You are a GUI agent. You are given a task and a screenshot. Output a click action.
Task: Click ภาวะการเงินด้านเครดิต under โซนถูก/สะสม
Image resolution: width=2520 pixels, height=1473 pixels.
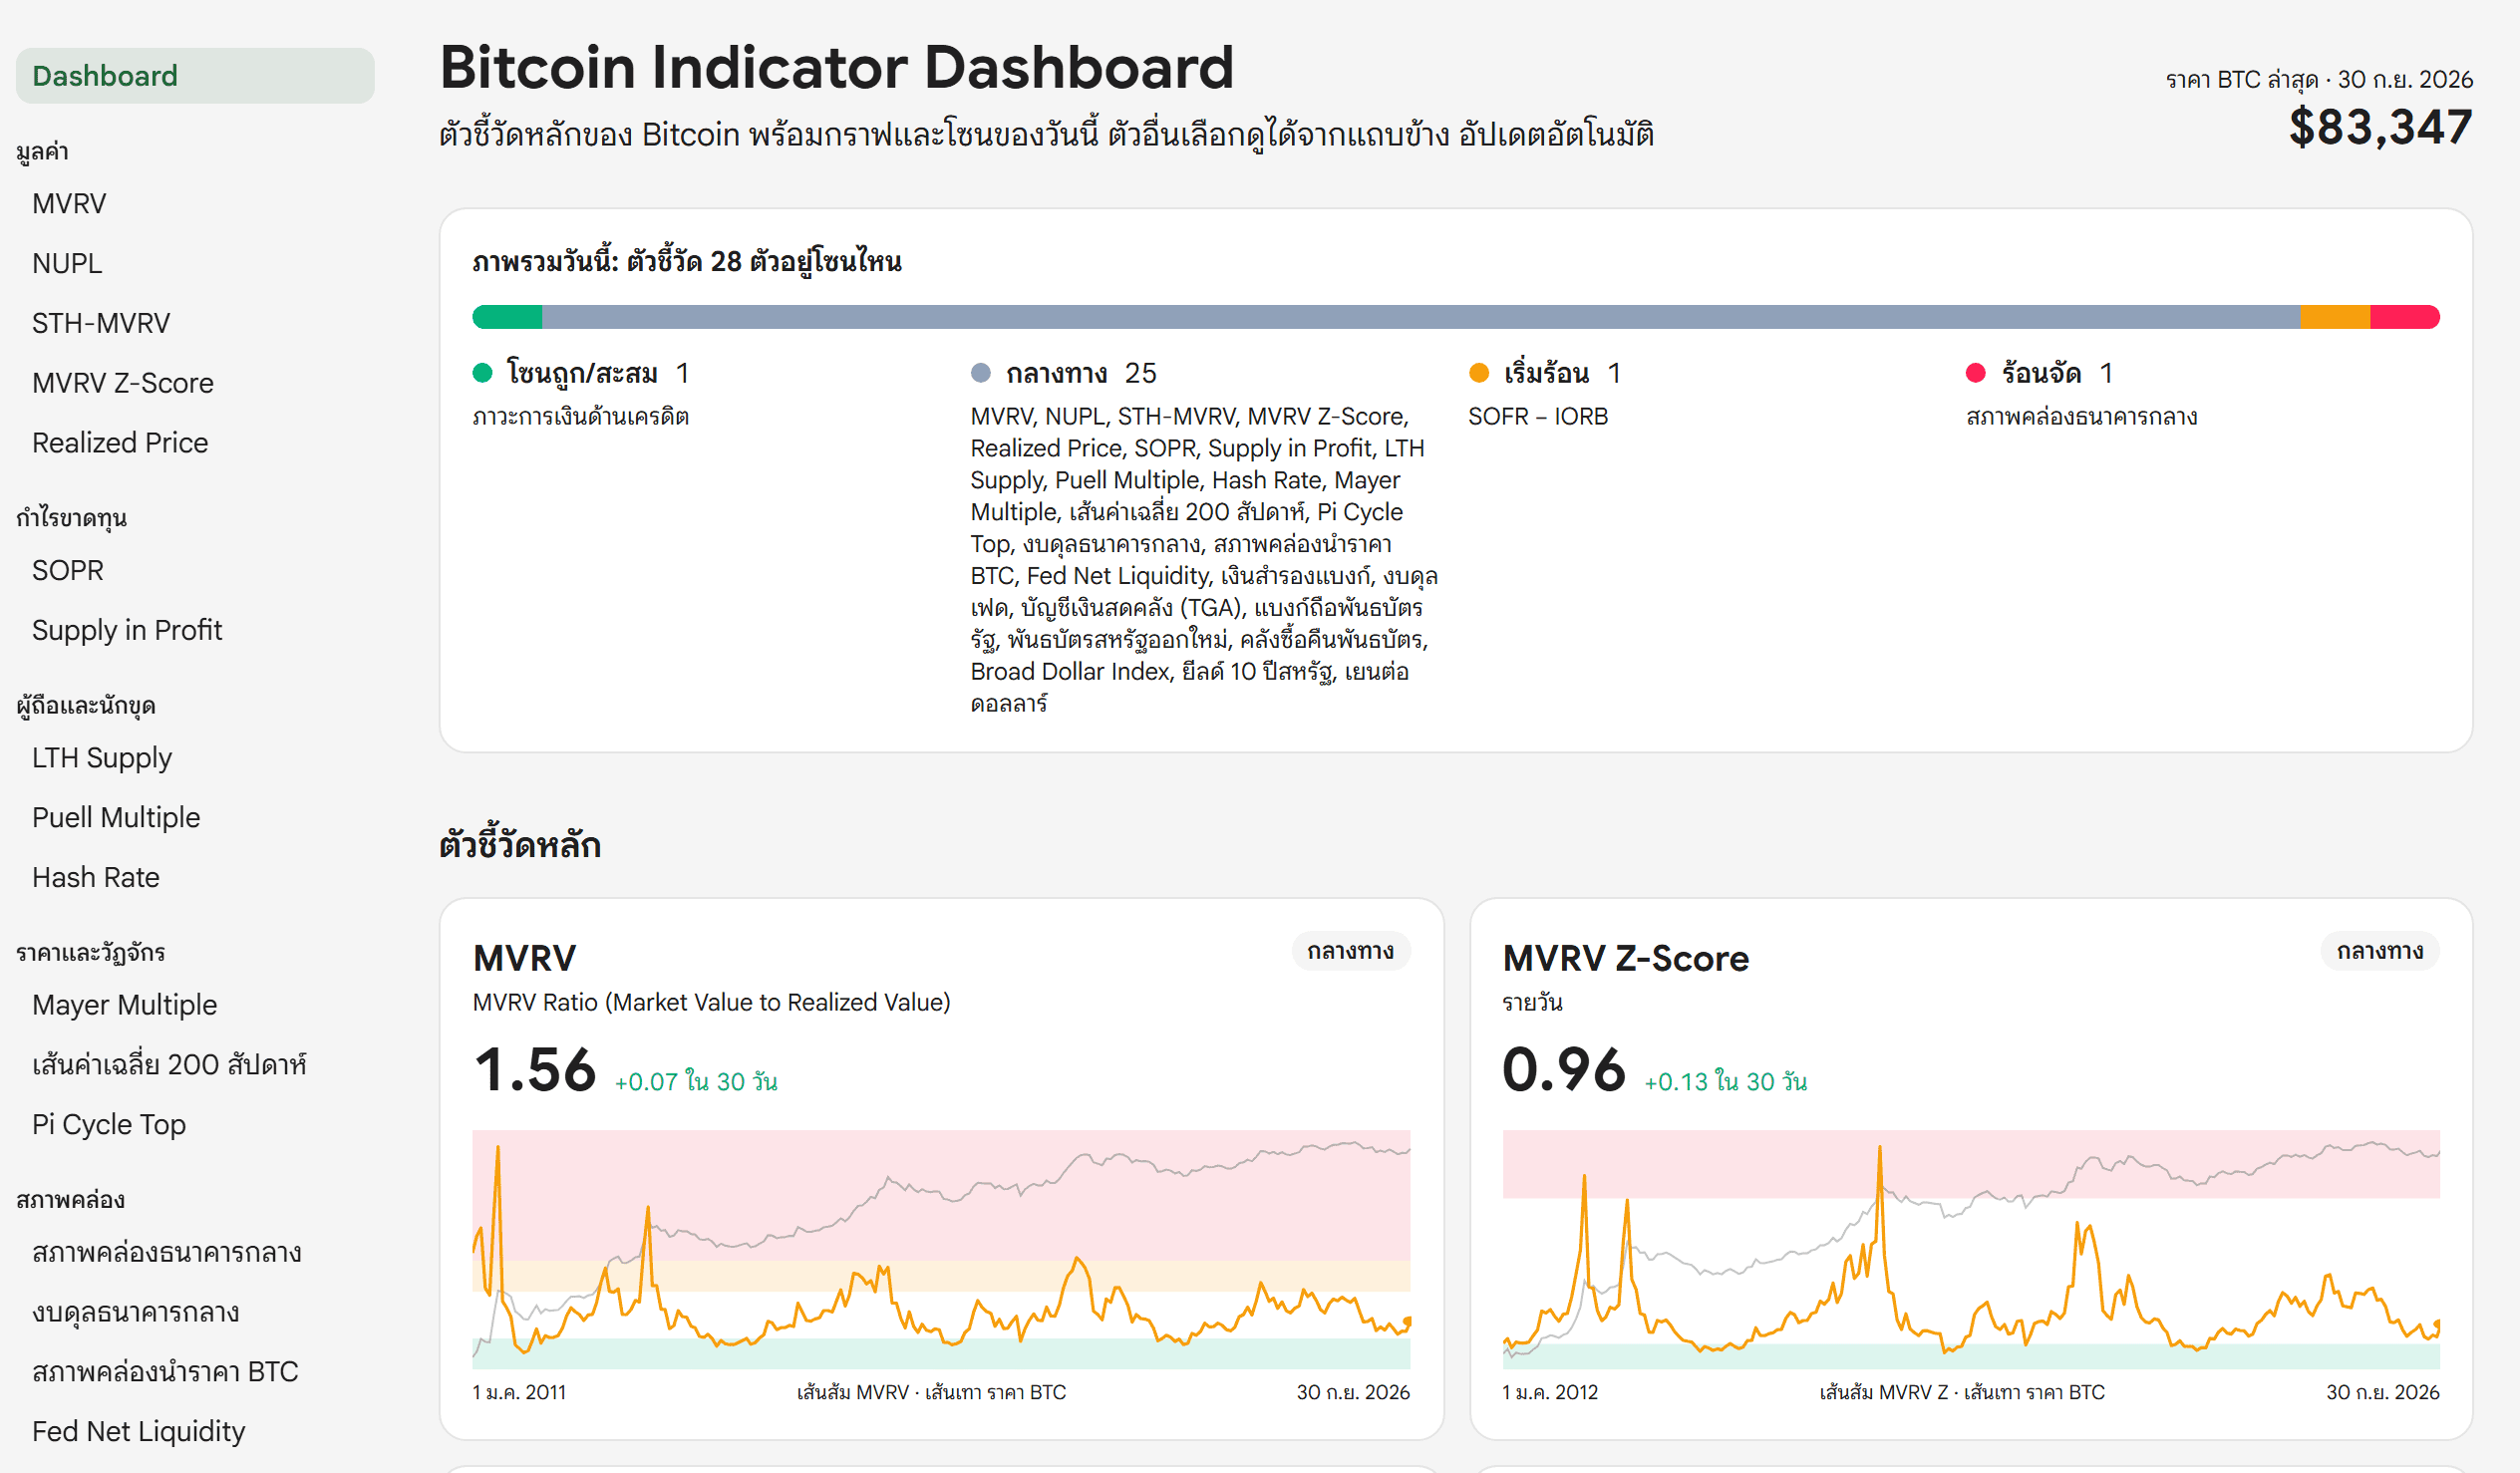tap(581, 417)
